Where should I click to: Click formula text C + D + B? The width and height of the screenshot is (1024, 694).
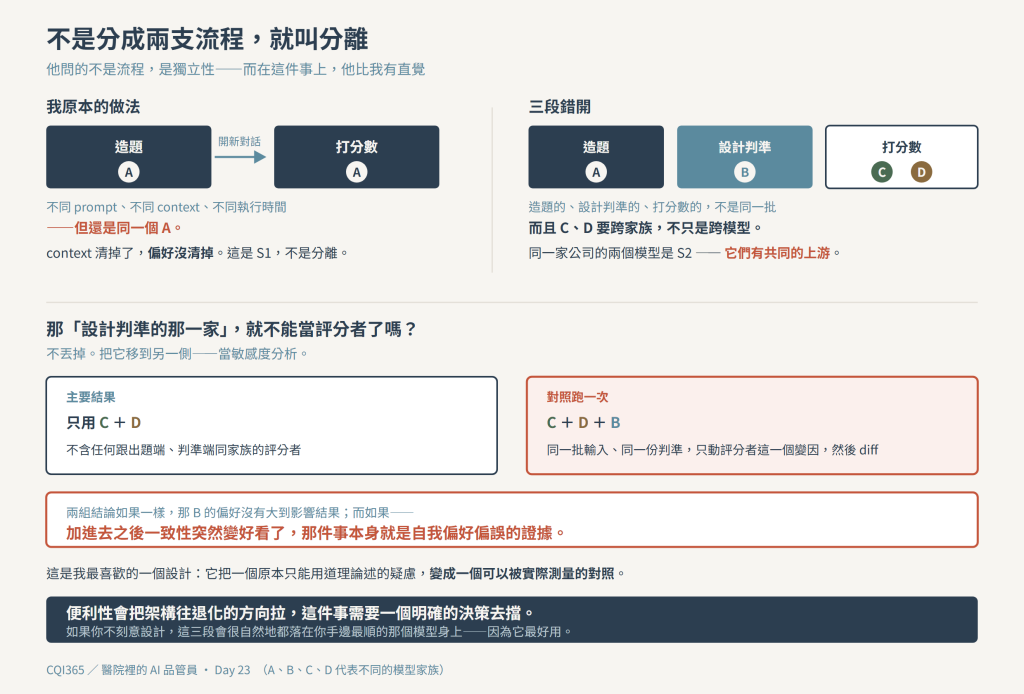[583, 422]
